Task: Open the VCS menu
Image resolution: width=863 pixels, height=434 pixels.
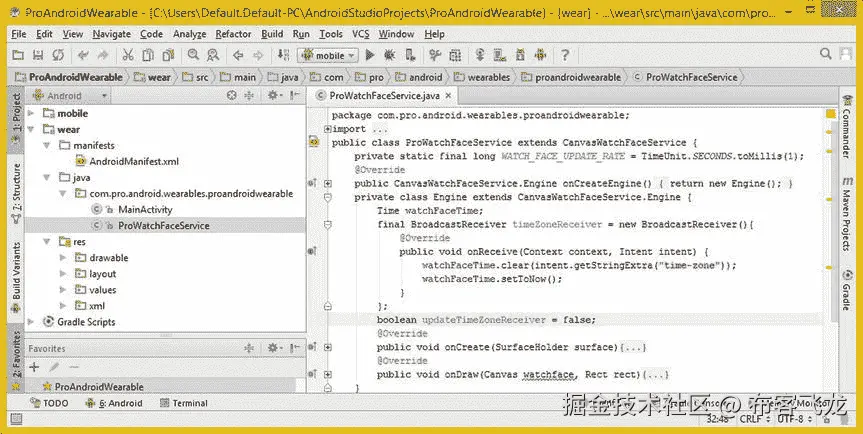Action: tap(361, 34)
